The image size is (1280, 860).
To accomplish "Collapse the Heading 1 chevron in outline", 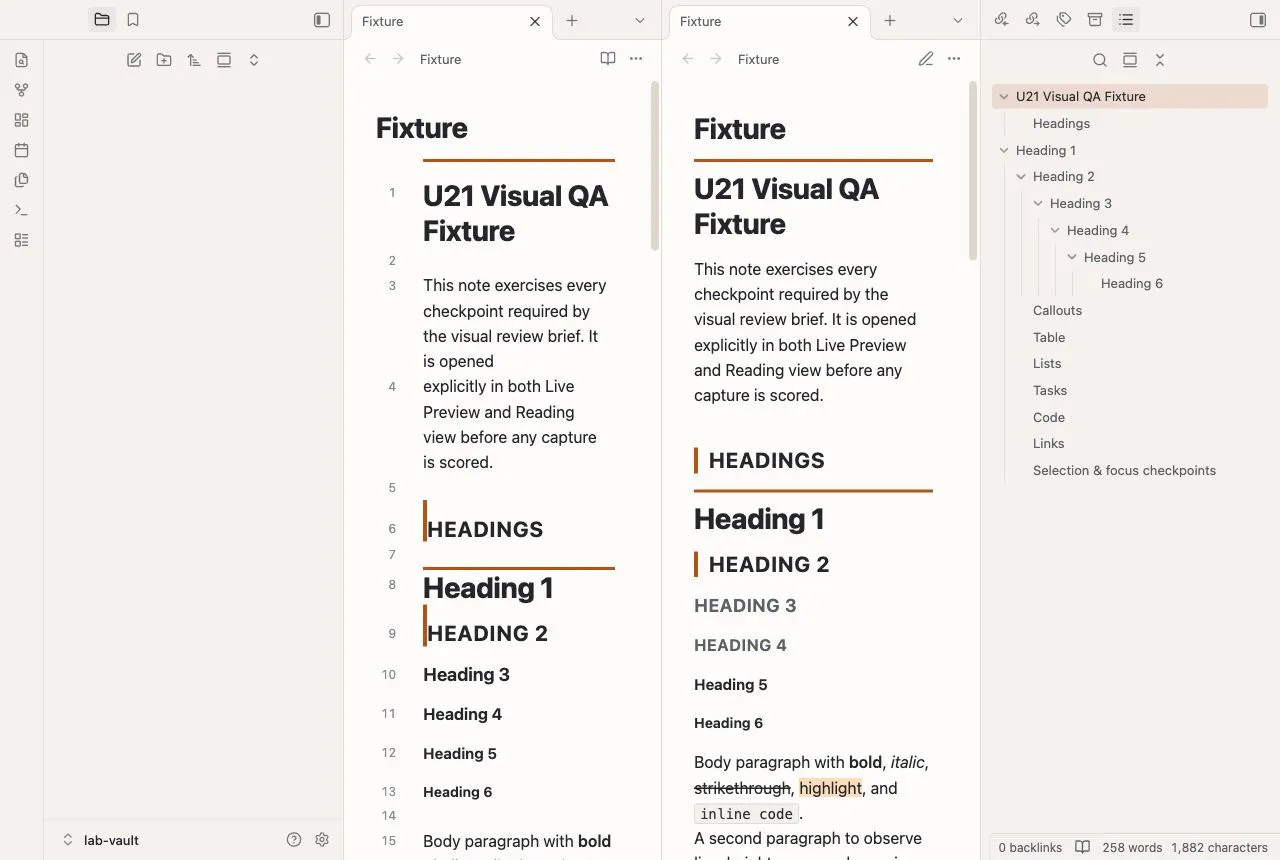I will tap(1004, 151).
